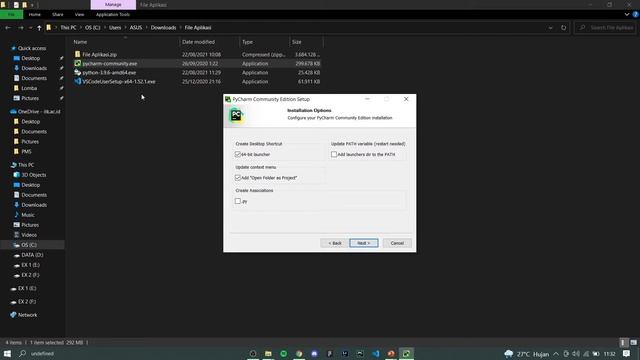
Task: Switch to the Home ribbon tab
Action: coord(35,14)
